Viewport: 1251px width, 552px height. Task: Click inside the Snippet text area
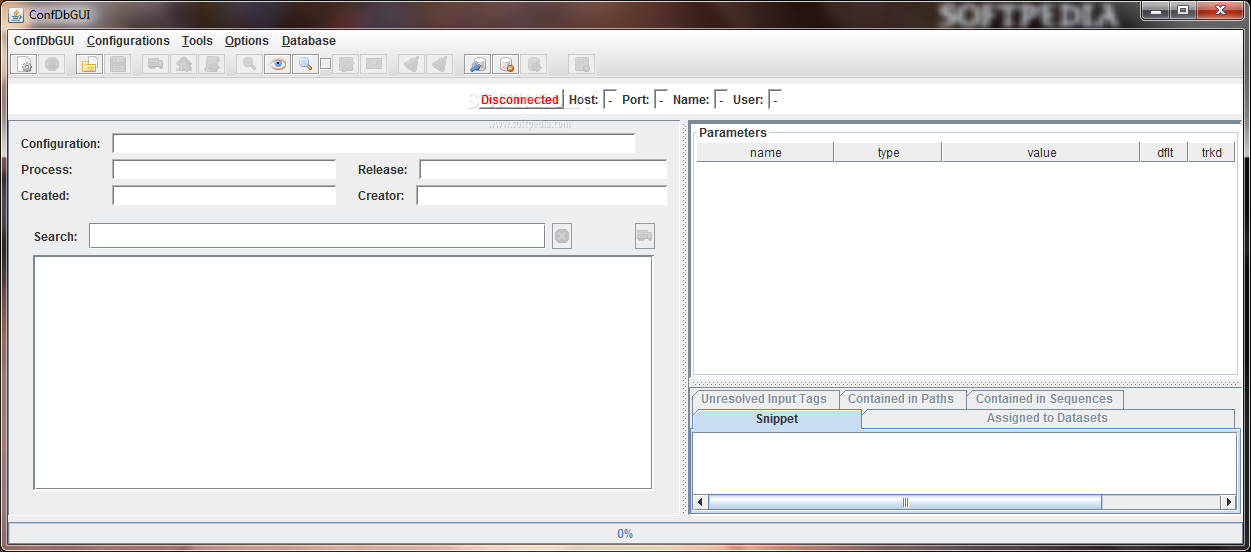(x=965, y=463)
